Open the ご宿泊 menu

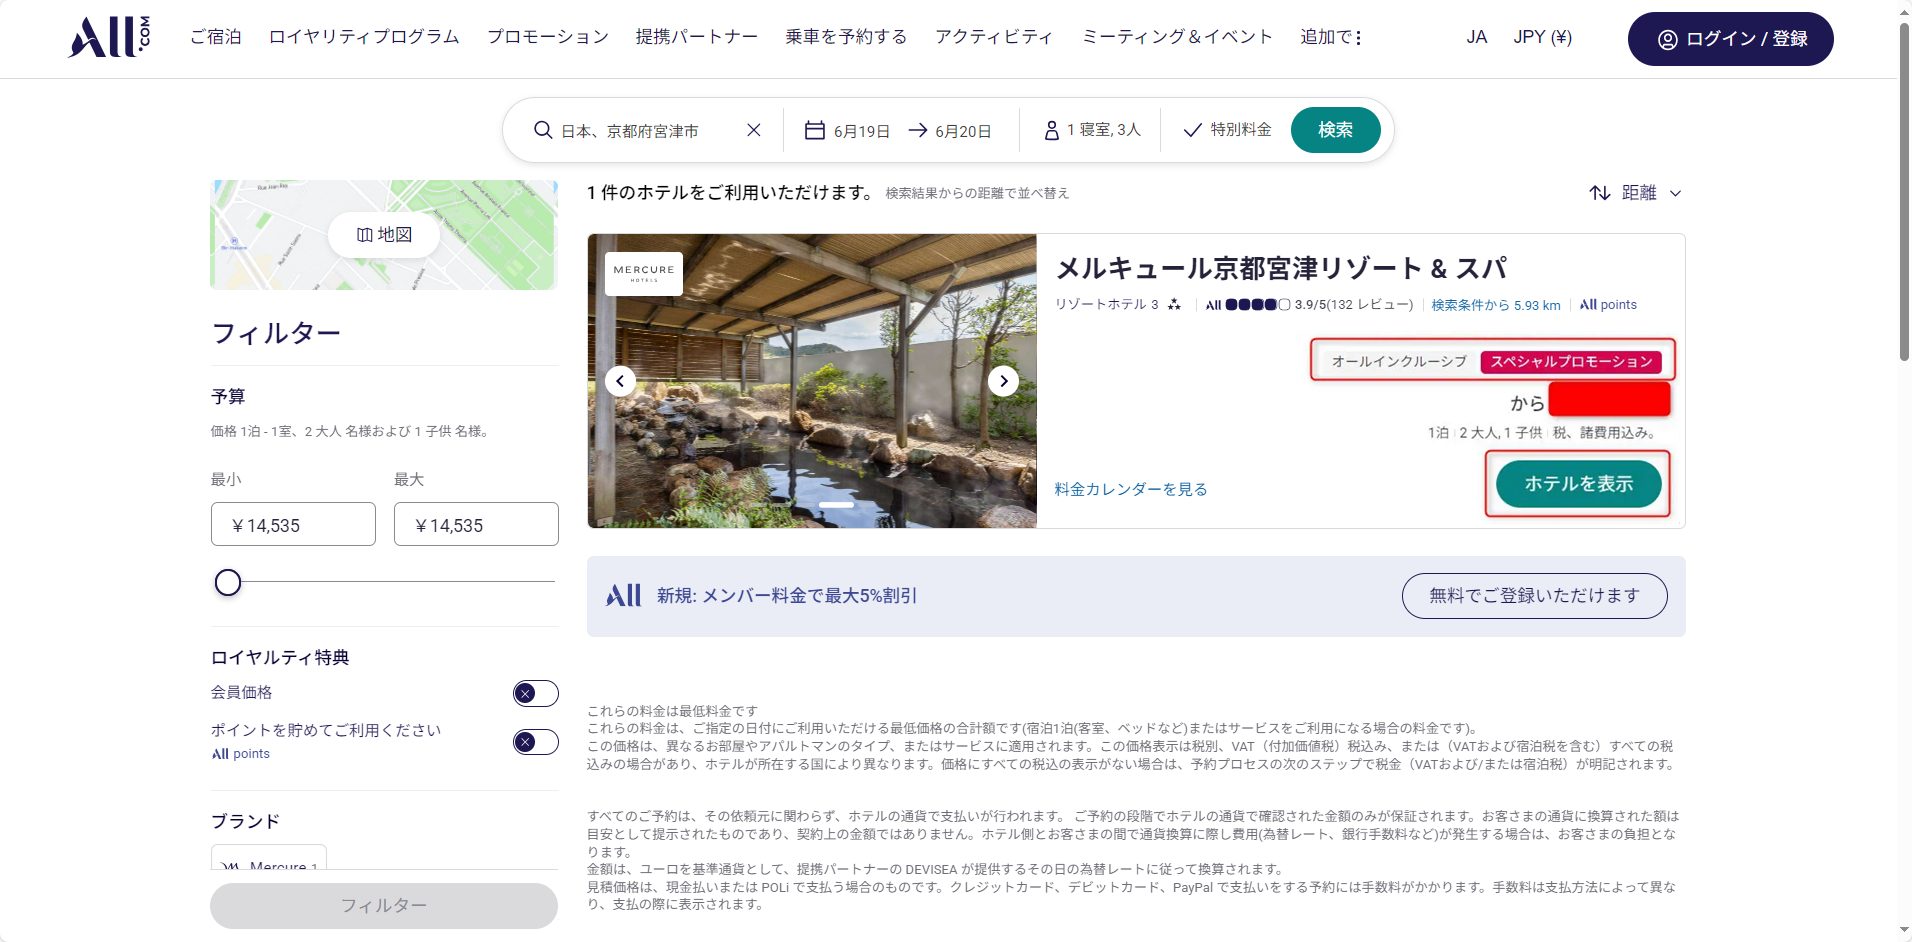216,37
